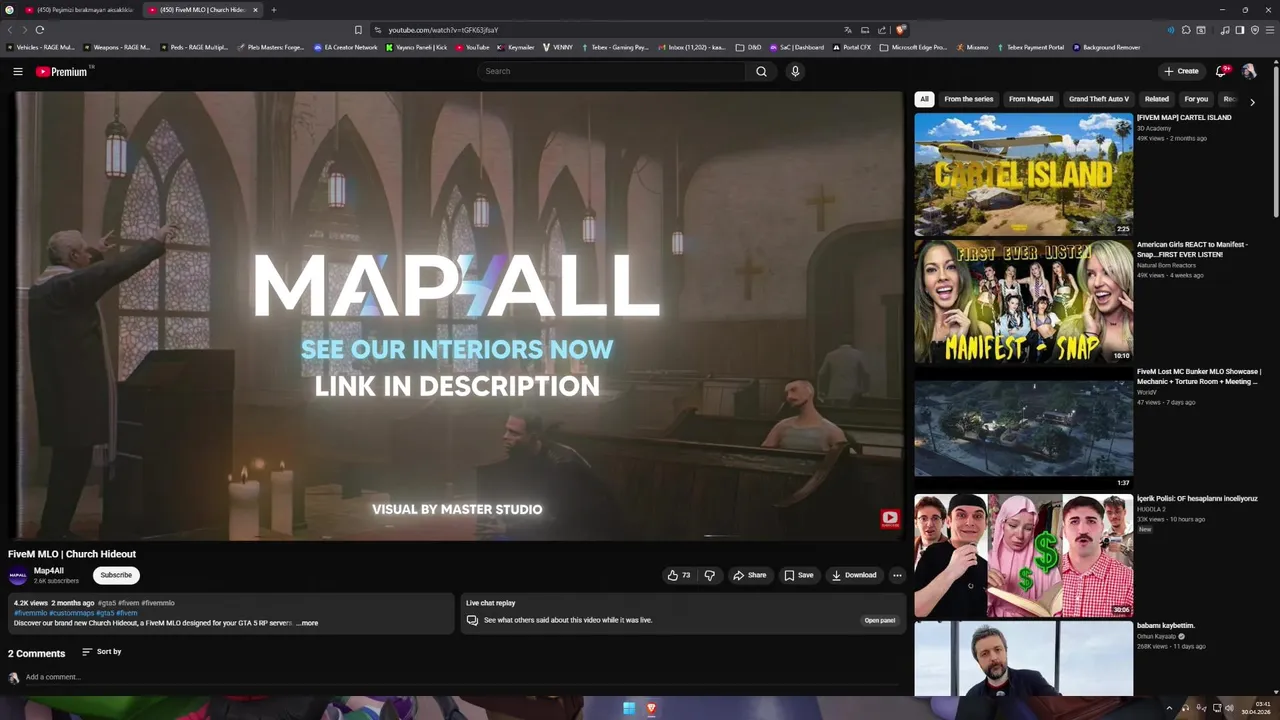Dislike the video with thumbs down
Viewport: 1280px width, 720px height.
710,575
